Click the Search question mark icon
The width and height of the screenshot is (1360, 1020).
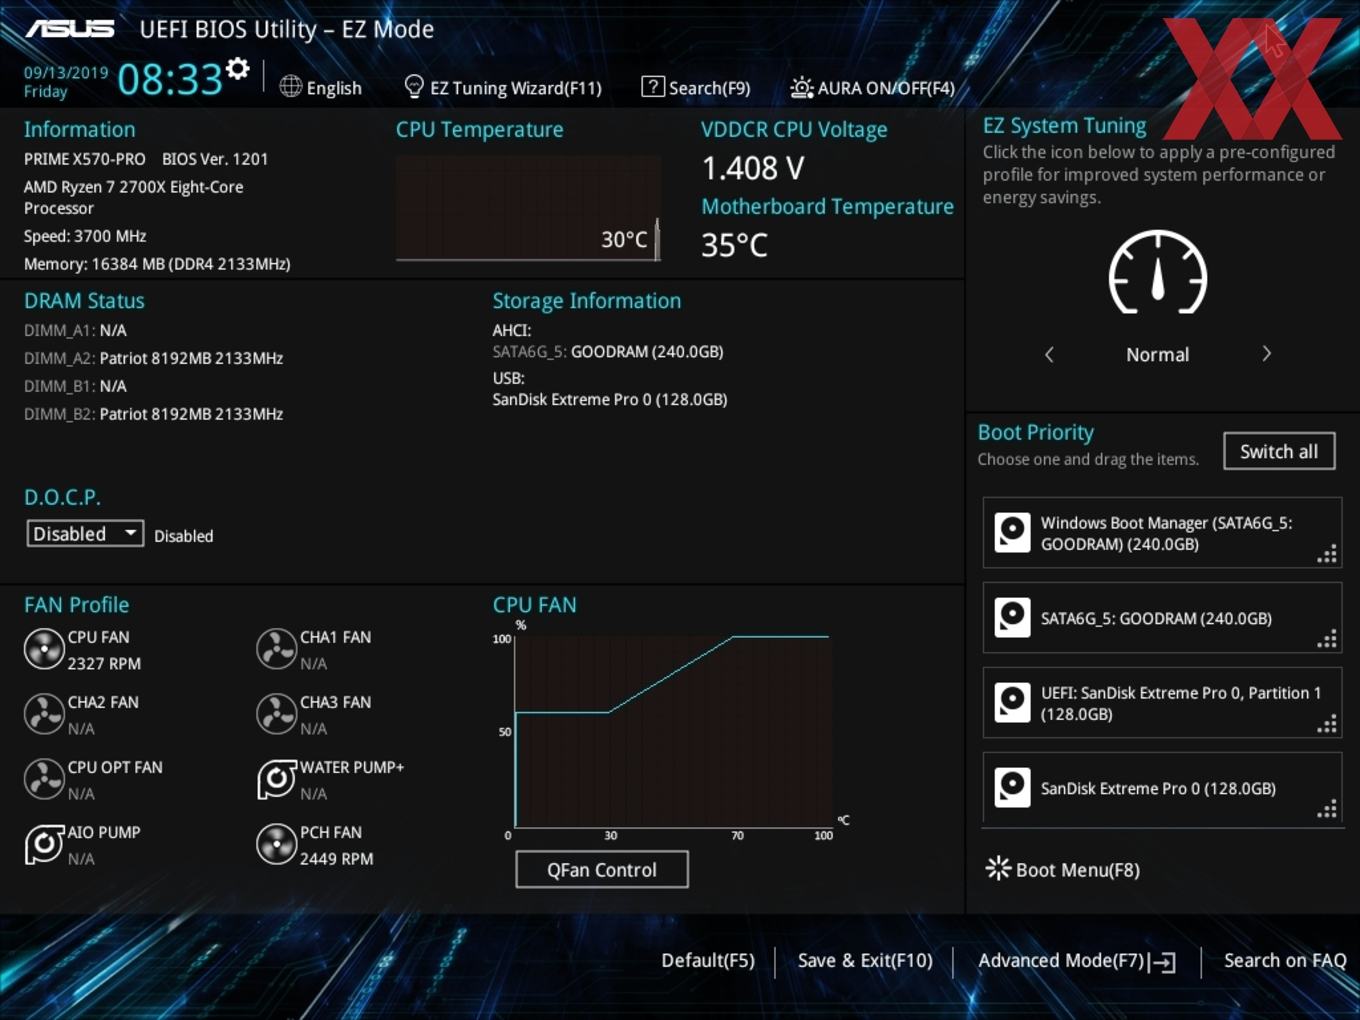[653, 87]
